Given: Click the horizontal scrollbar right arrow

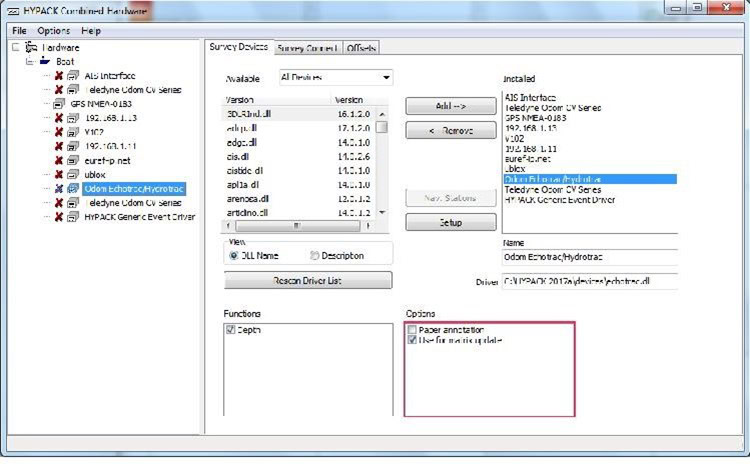Looking at the screenshot, I should click(368, 225).
